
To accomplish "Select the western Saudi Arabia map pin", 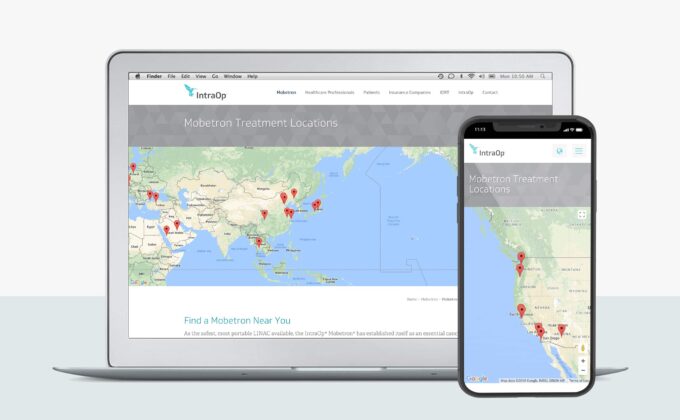I will coord(167,230).
